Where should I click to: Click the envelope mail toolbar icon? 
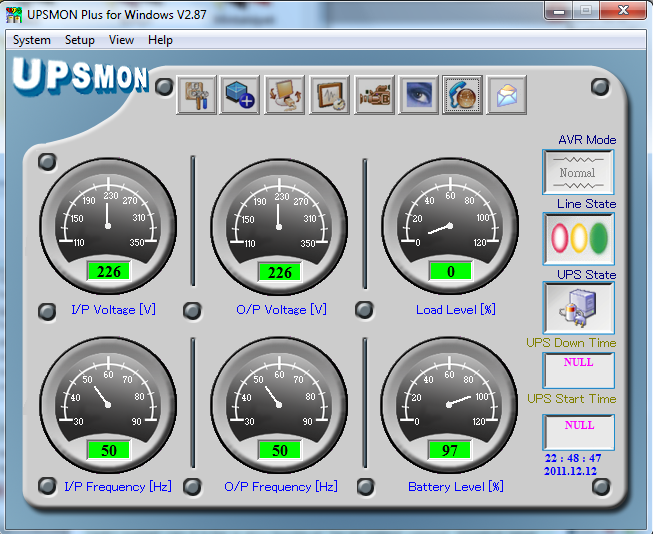[506, 95]
